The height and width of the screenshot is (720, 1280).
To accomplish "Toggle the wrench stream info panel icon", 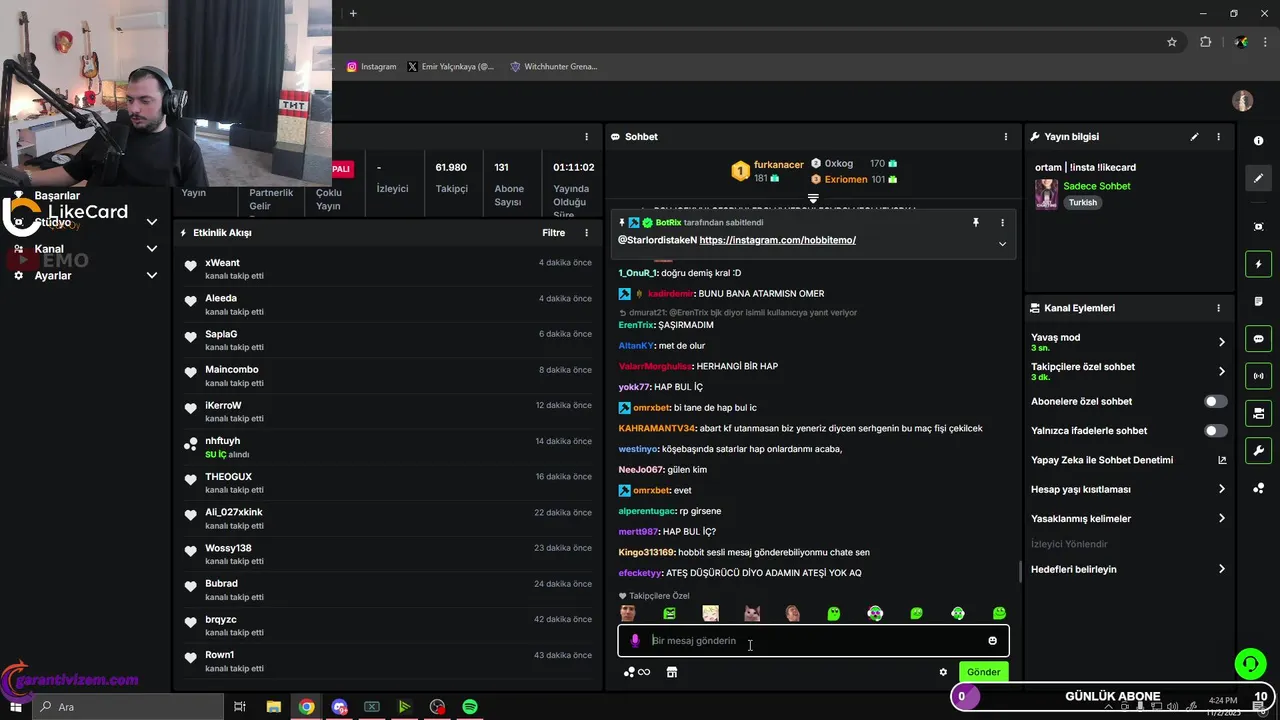I will pos(1258,450).
